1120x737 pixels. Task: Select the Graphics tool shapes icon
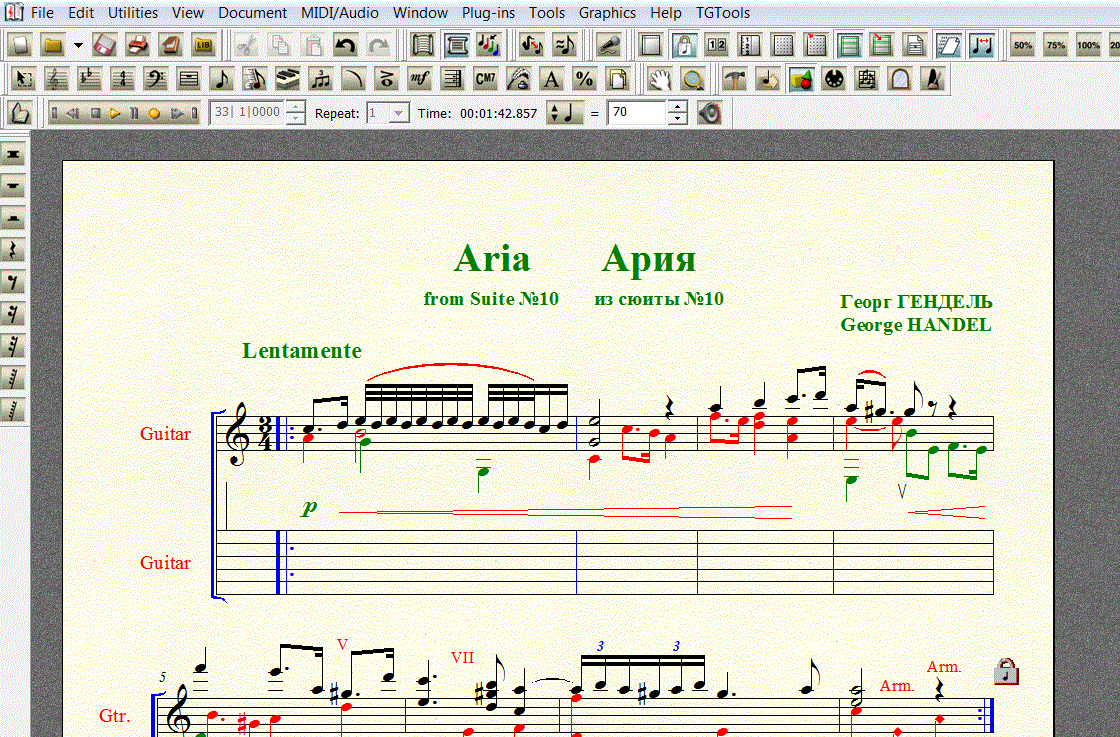[x=801, y=79]
